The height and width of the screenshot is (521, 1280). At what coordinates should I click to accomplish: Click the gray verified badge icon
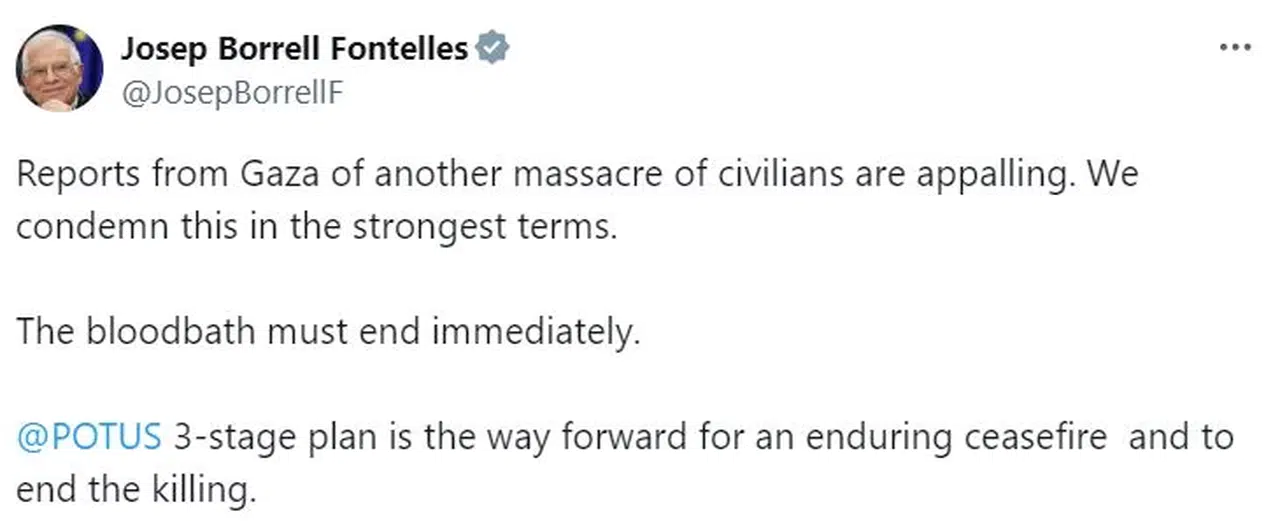tap(491, 47)
